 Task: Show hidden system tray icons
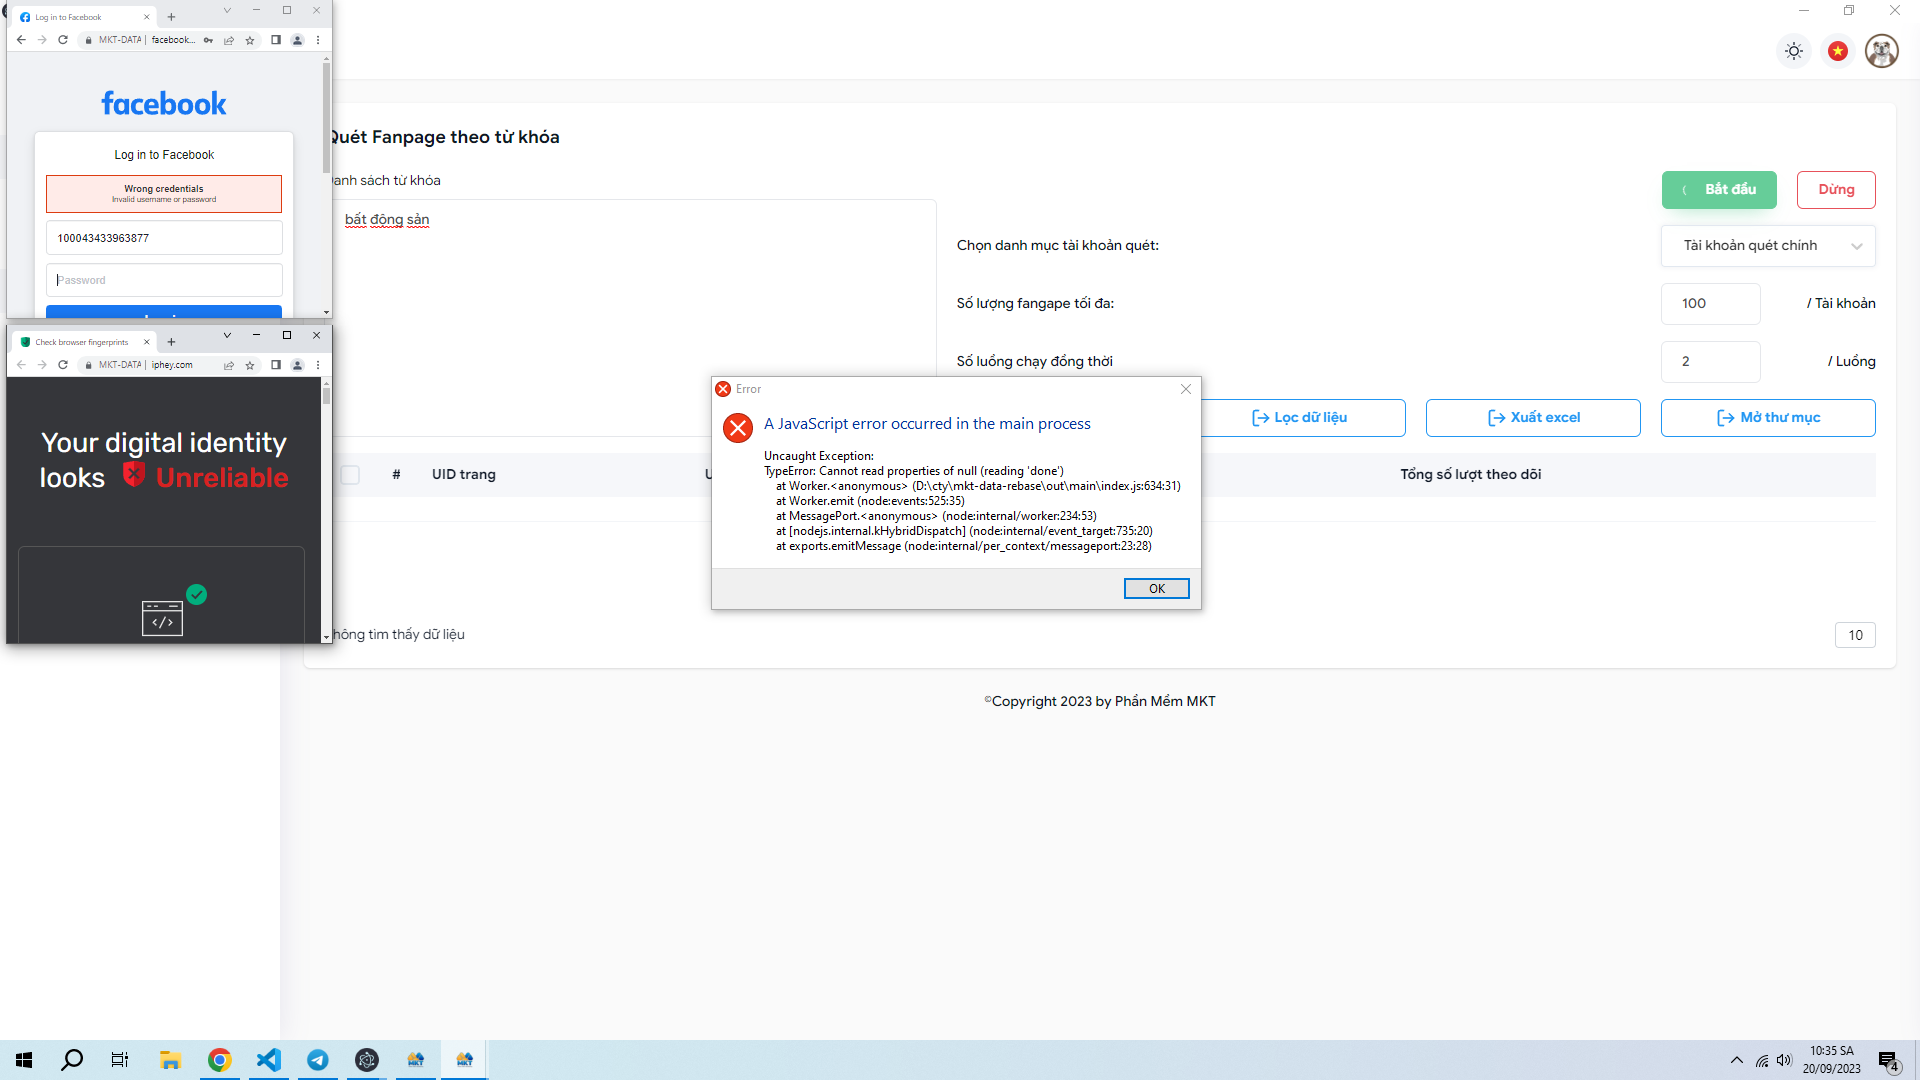(x=1736, y=1060)
